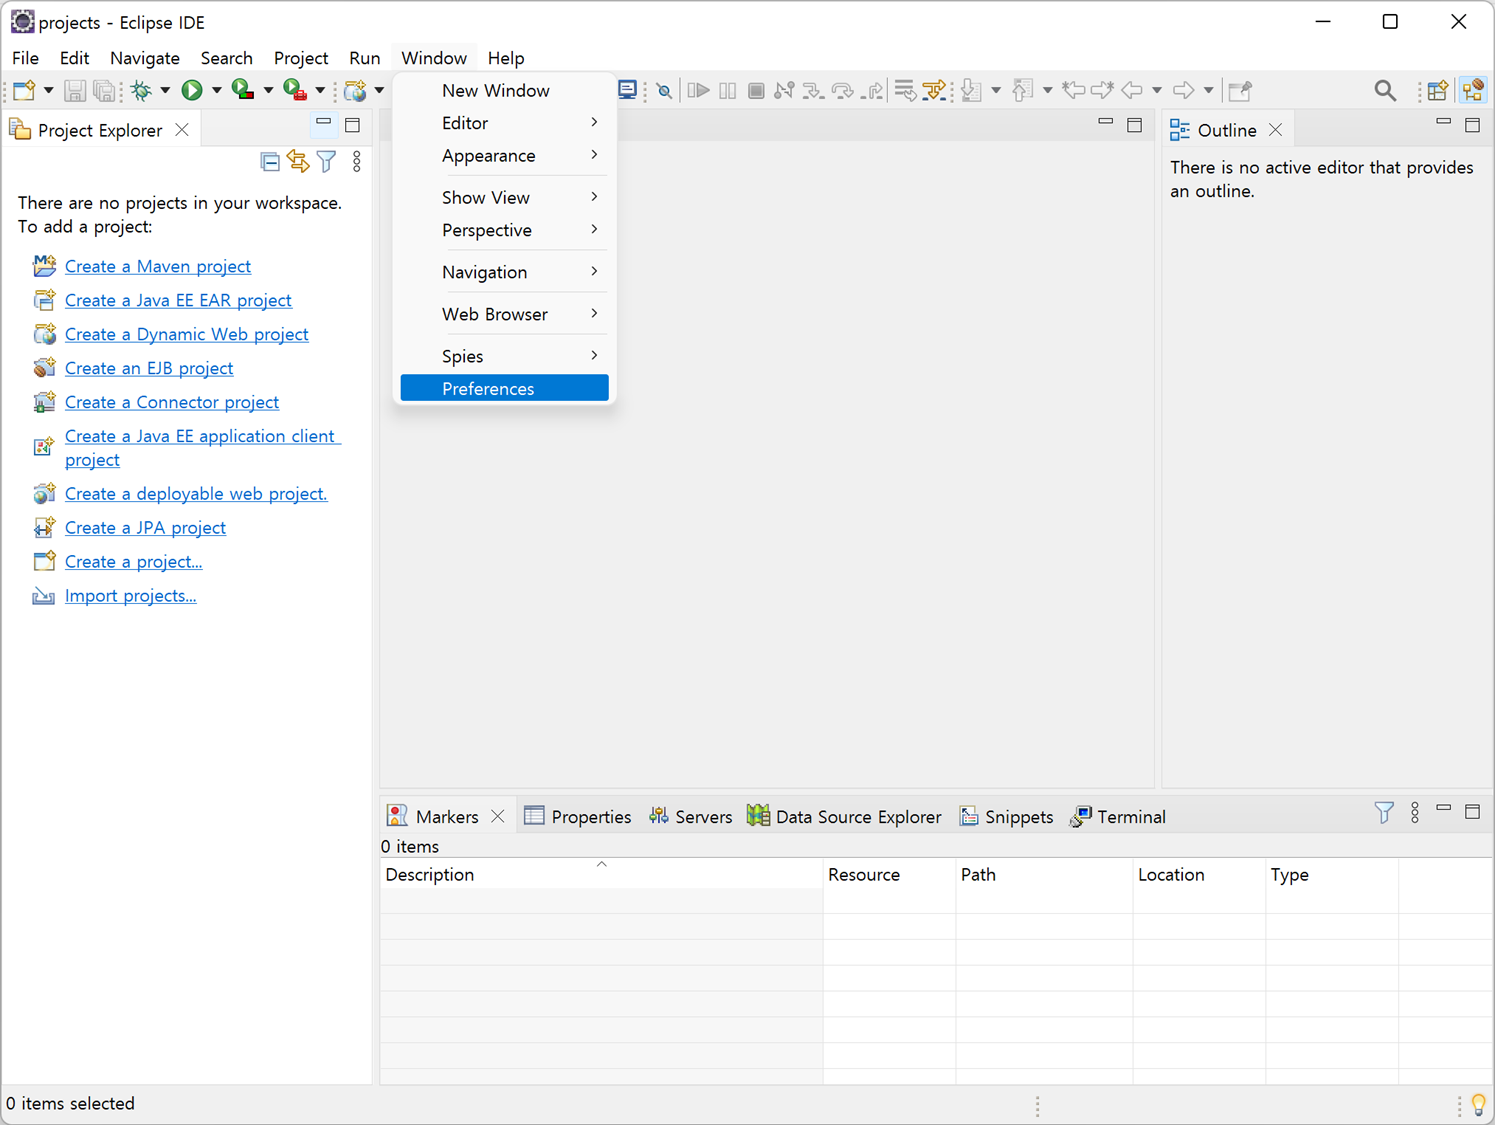
Task: Click the Forward navigation arrow in toolbar
Action: pyautogui.click(x=1184, y=91)
